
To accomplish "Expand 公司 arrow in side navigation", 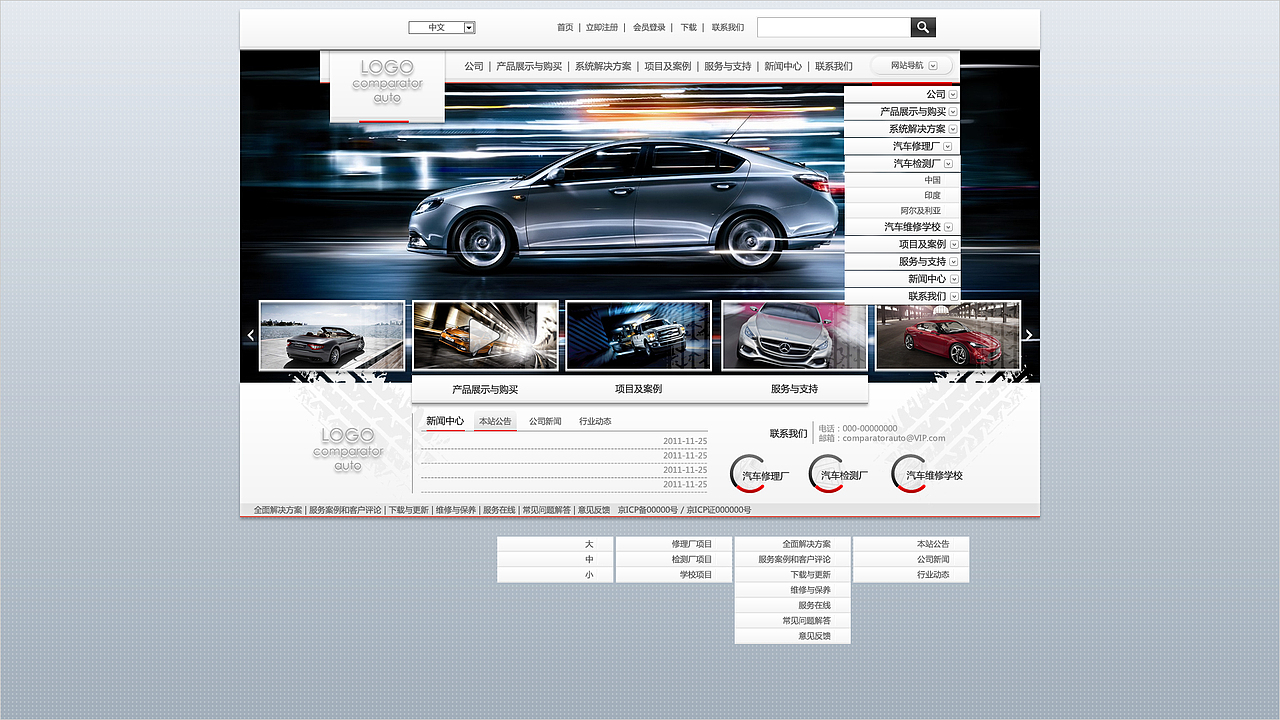I will (953, 95).
